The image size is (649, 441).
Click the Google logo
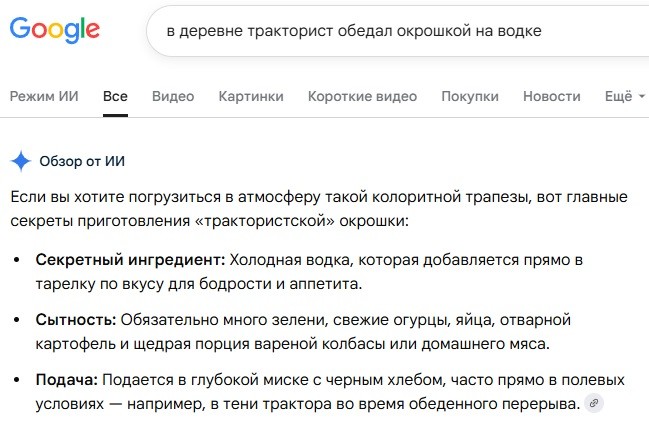(55, 30)
